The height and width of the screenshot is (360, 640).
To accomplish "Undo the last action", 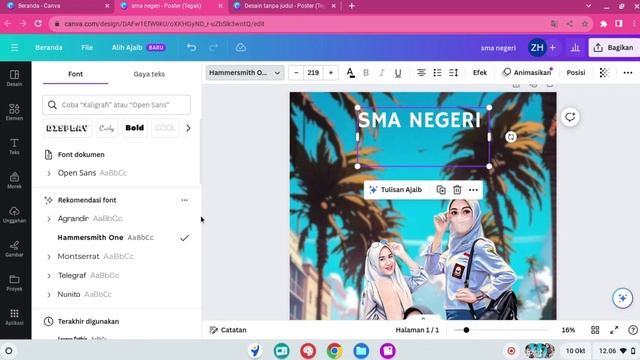I will (x=191, y=48).
